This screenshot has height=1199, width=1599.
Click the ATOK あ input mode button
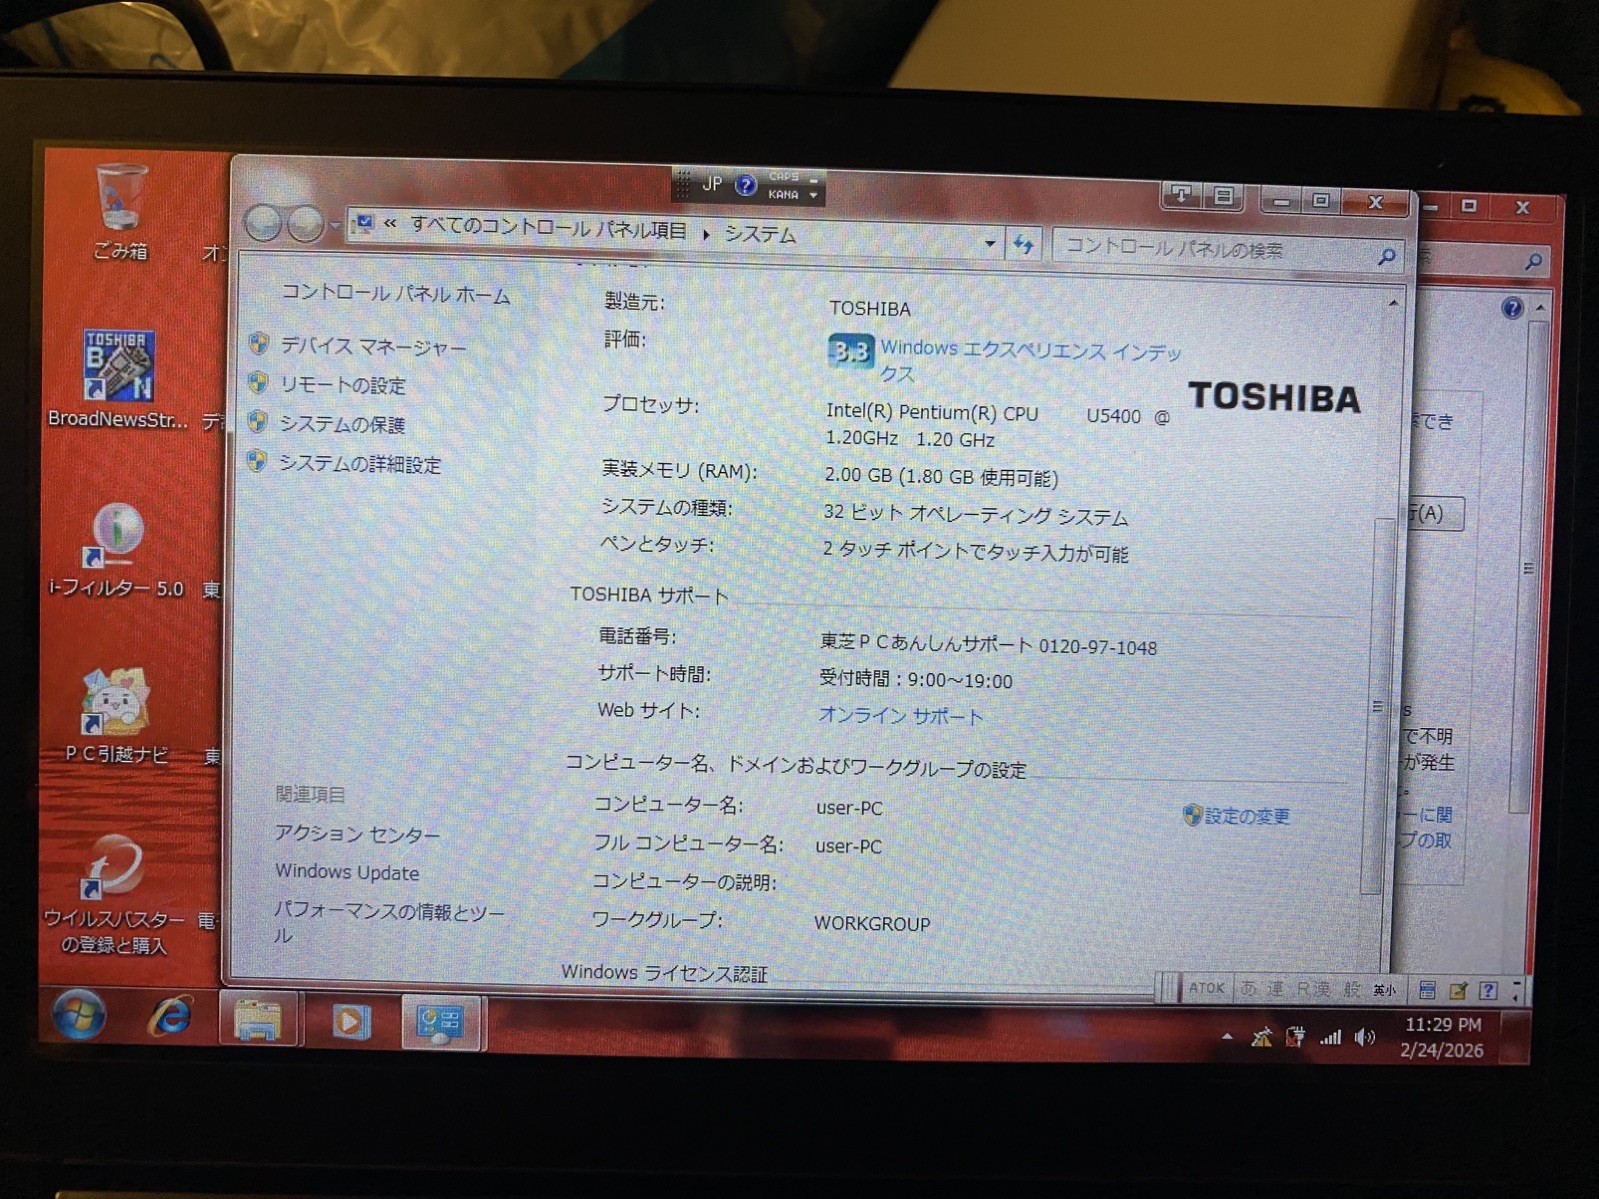tap(1249, 988)
